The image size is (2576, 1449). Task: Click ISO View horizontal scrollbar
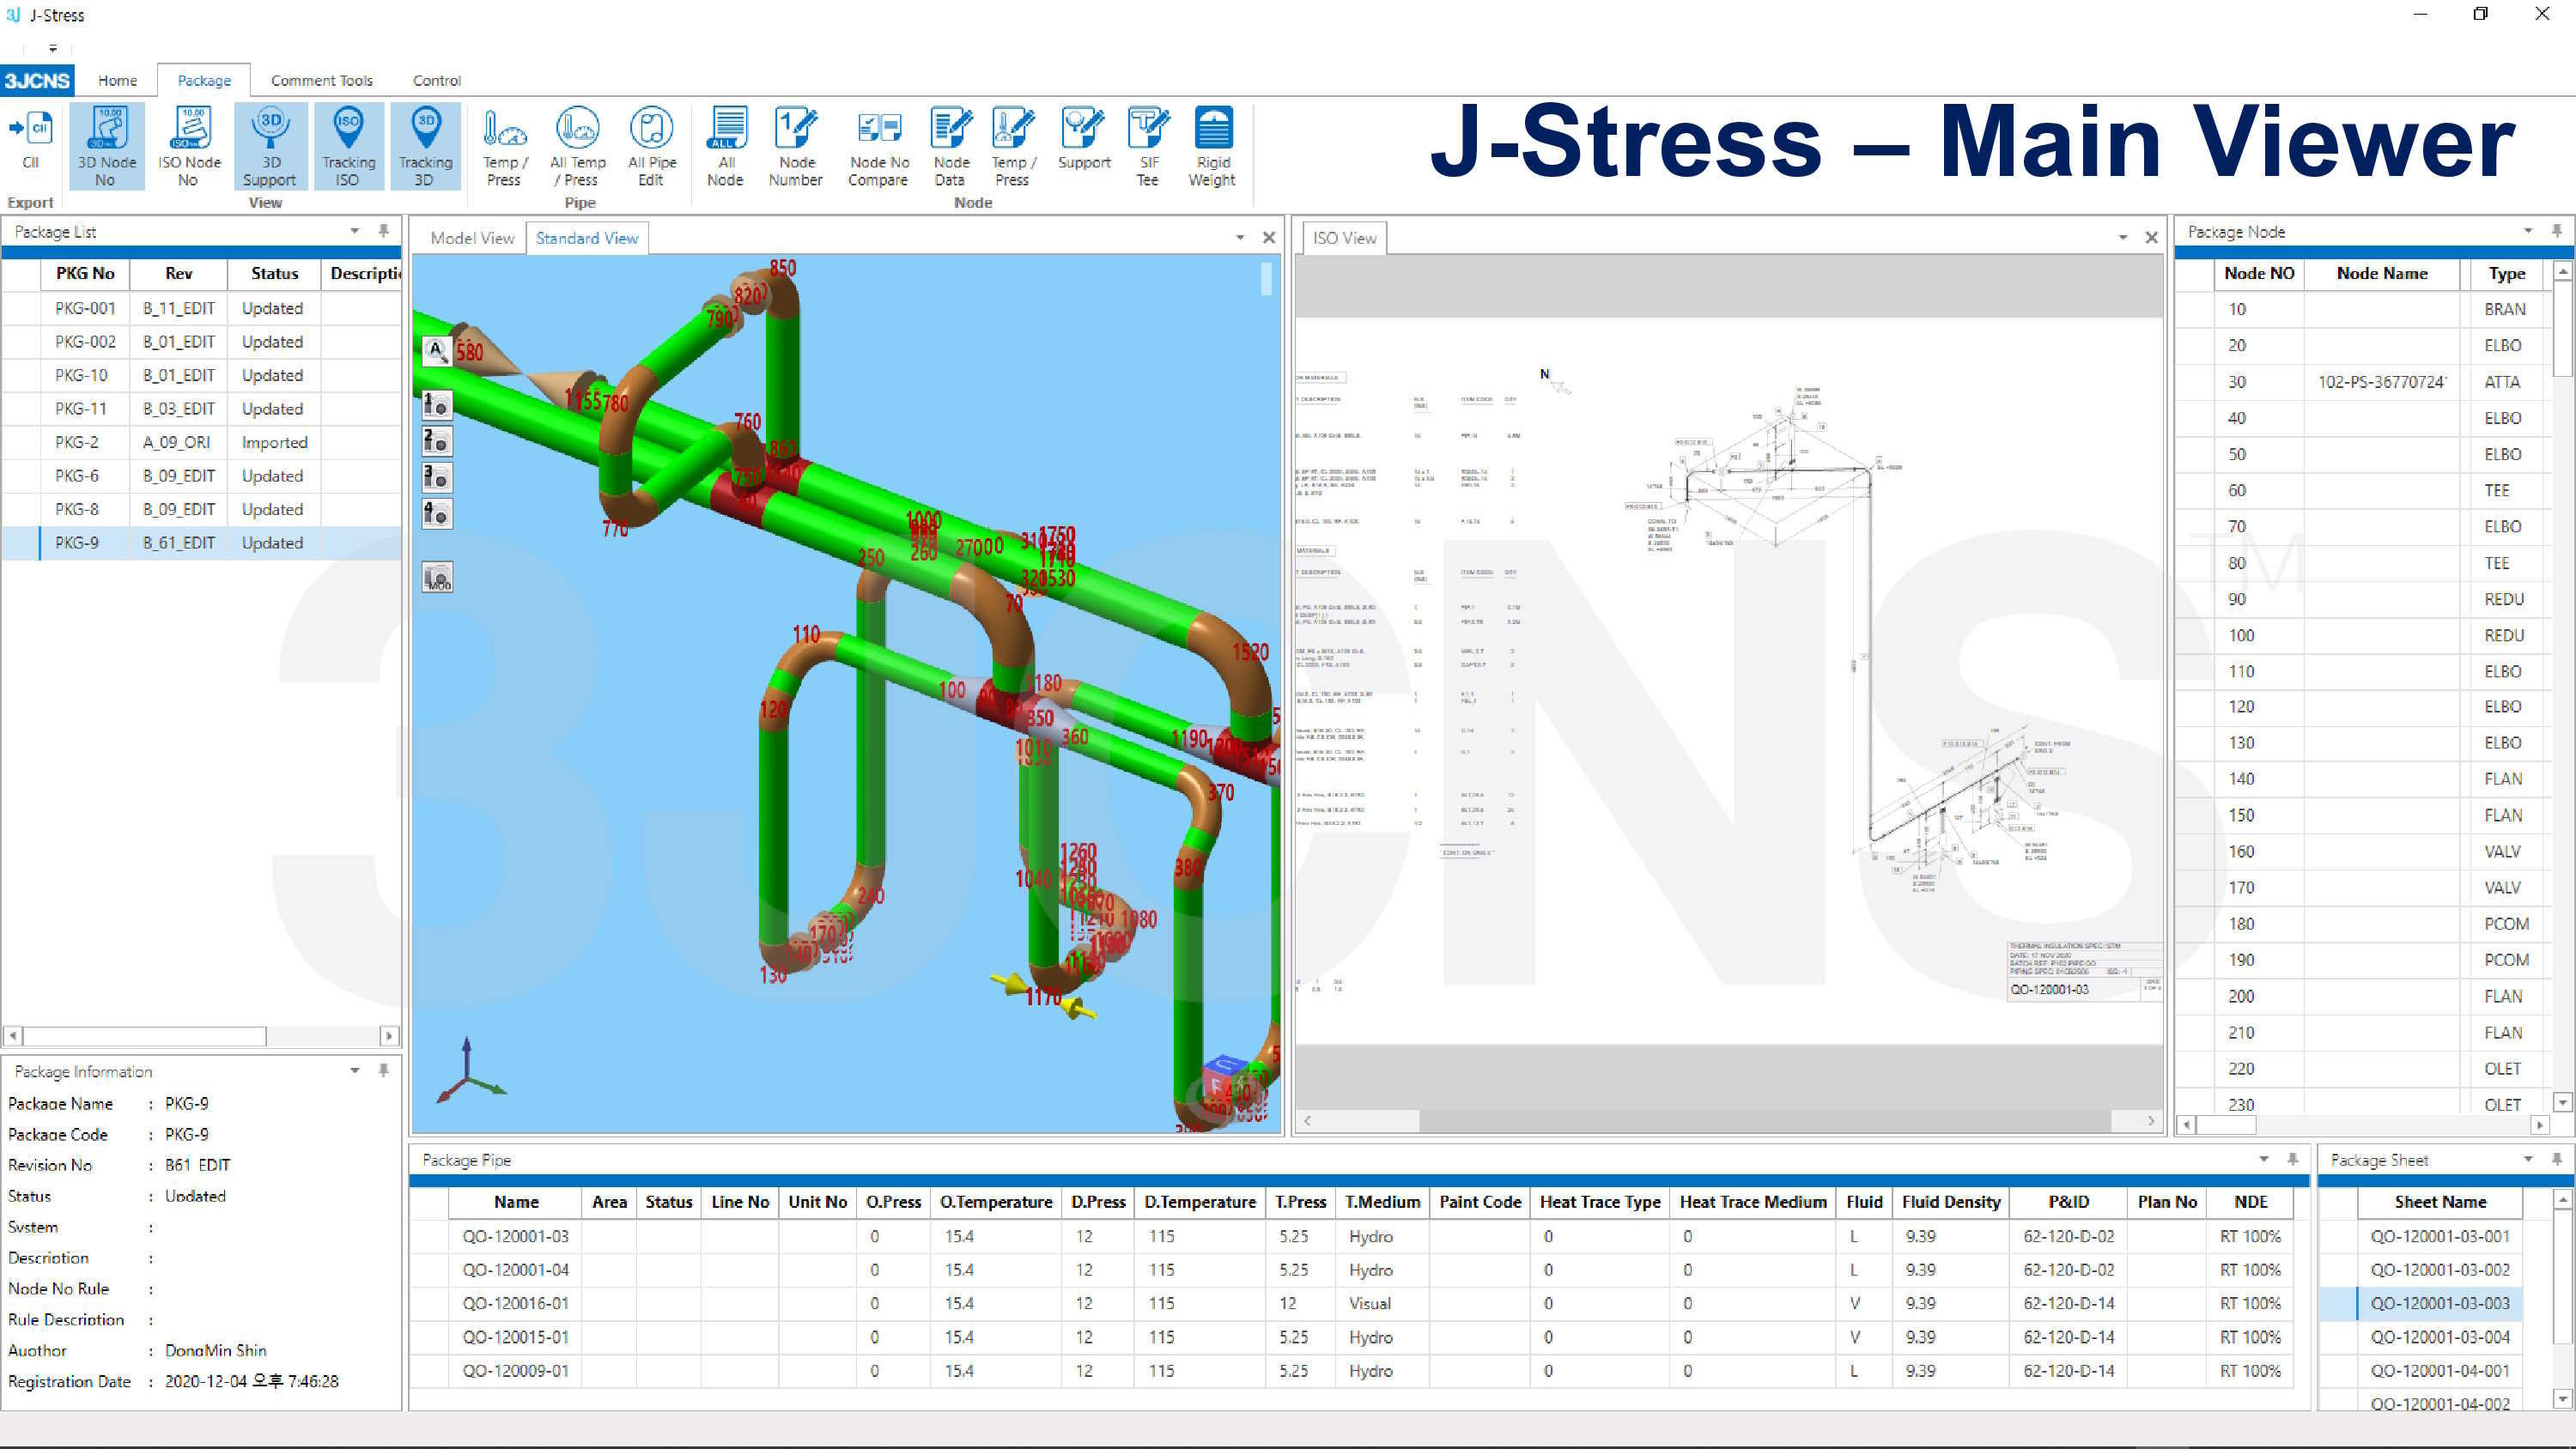[1764, 1121]
